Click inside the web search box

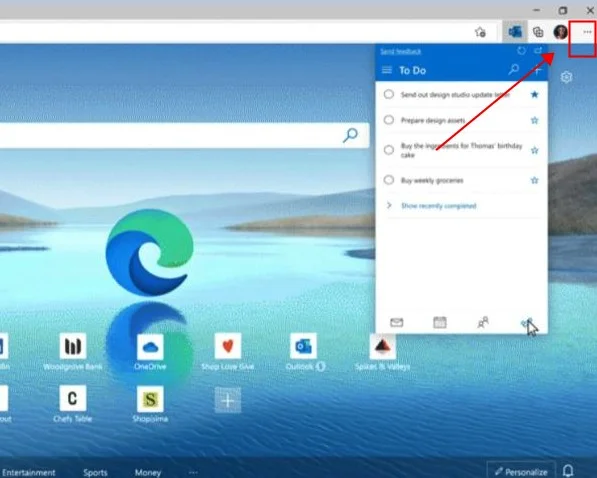pyautogui.click(x=185, y=135)
